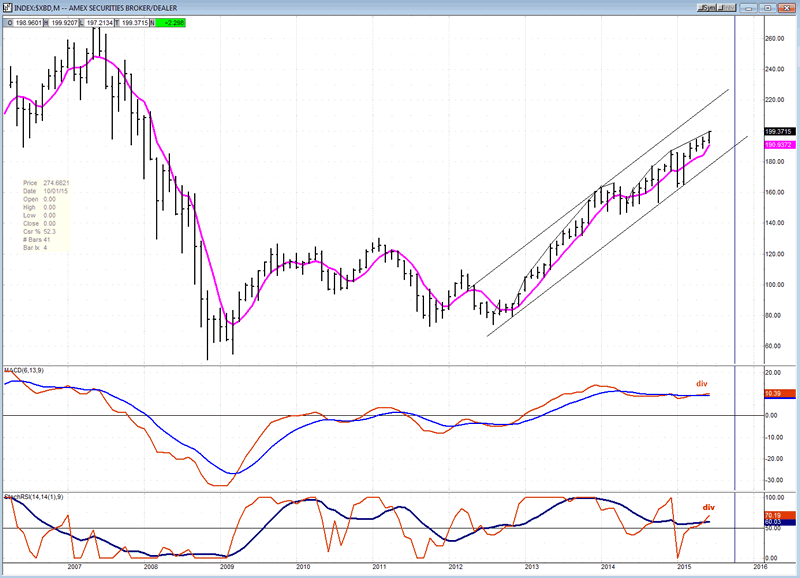The width and height of the screenshot is (800, 578).
Task: Click the magenta 198.9372 moving average tag
Action: click(x=778, y=144)
